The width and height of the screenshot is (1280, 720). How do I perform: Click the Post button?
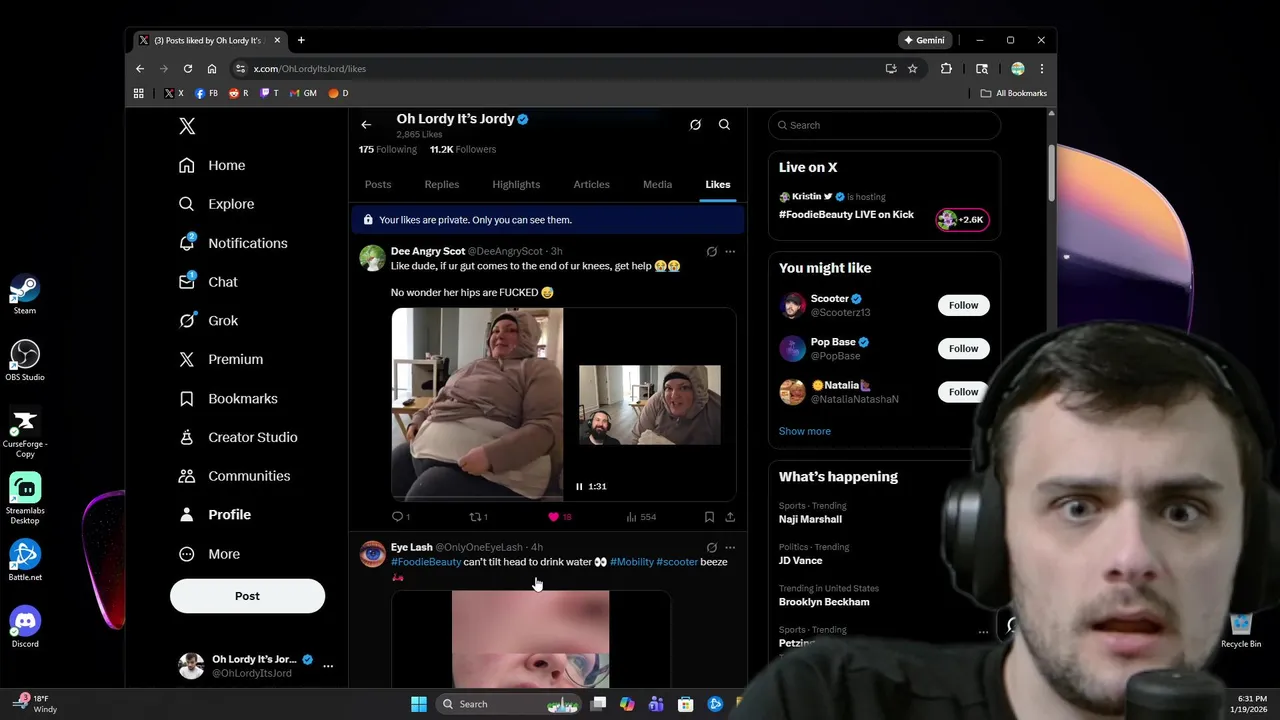pos(247,596)
